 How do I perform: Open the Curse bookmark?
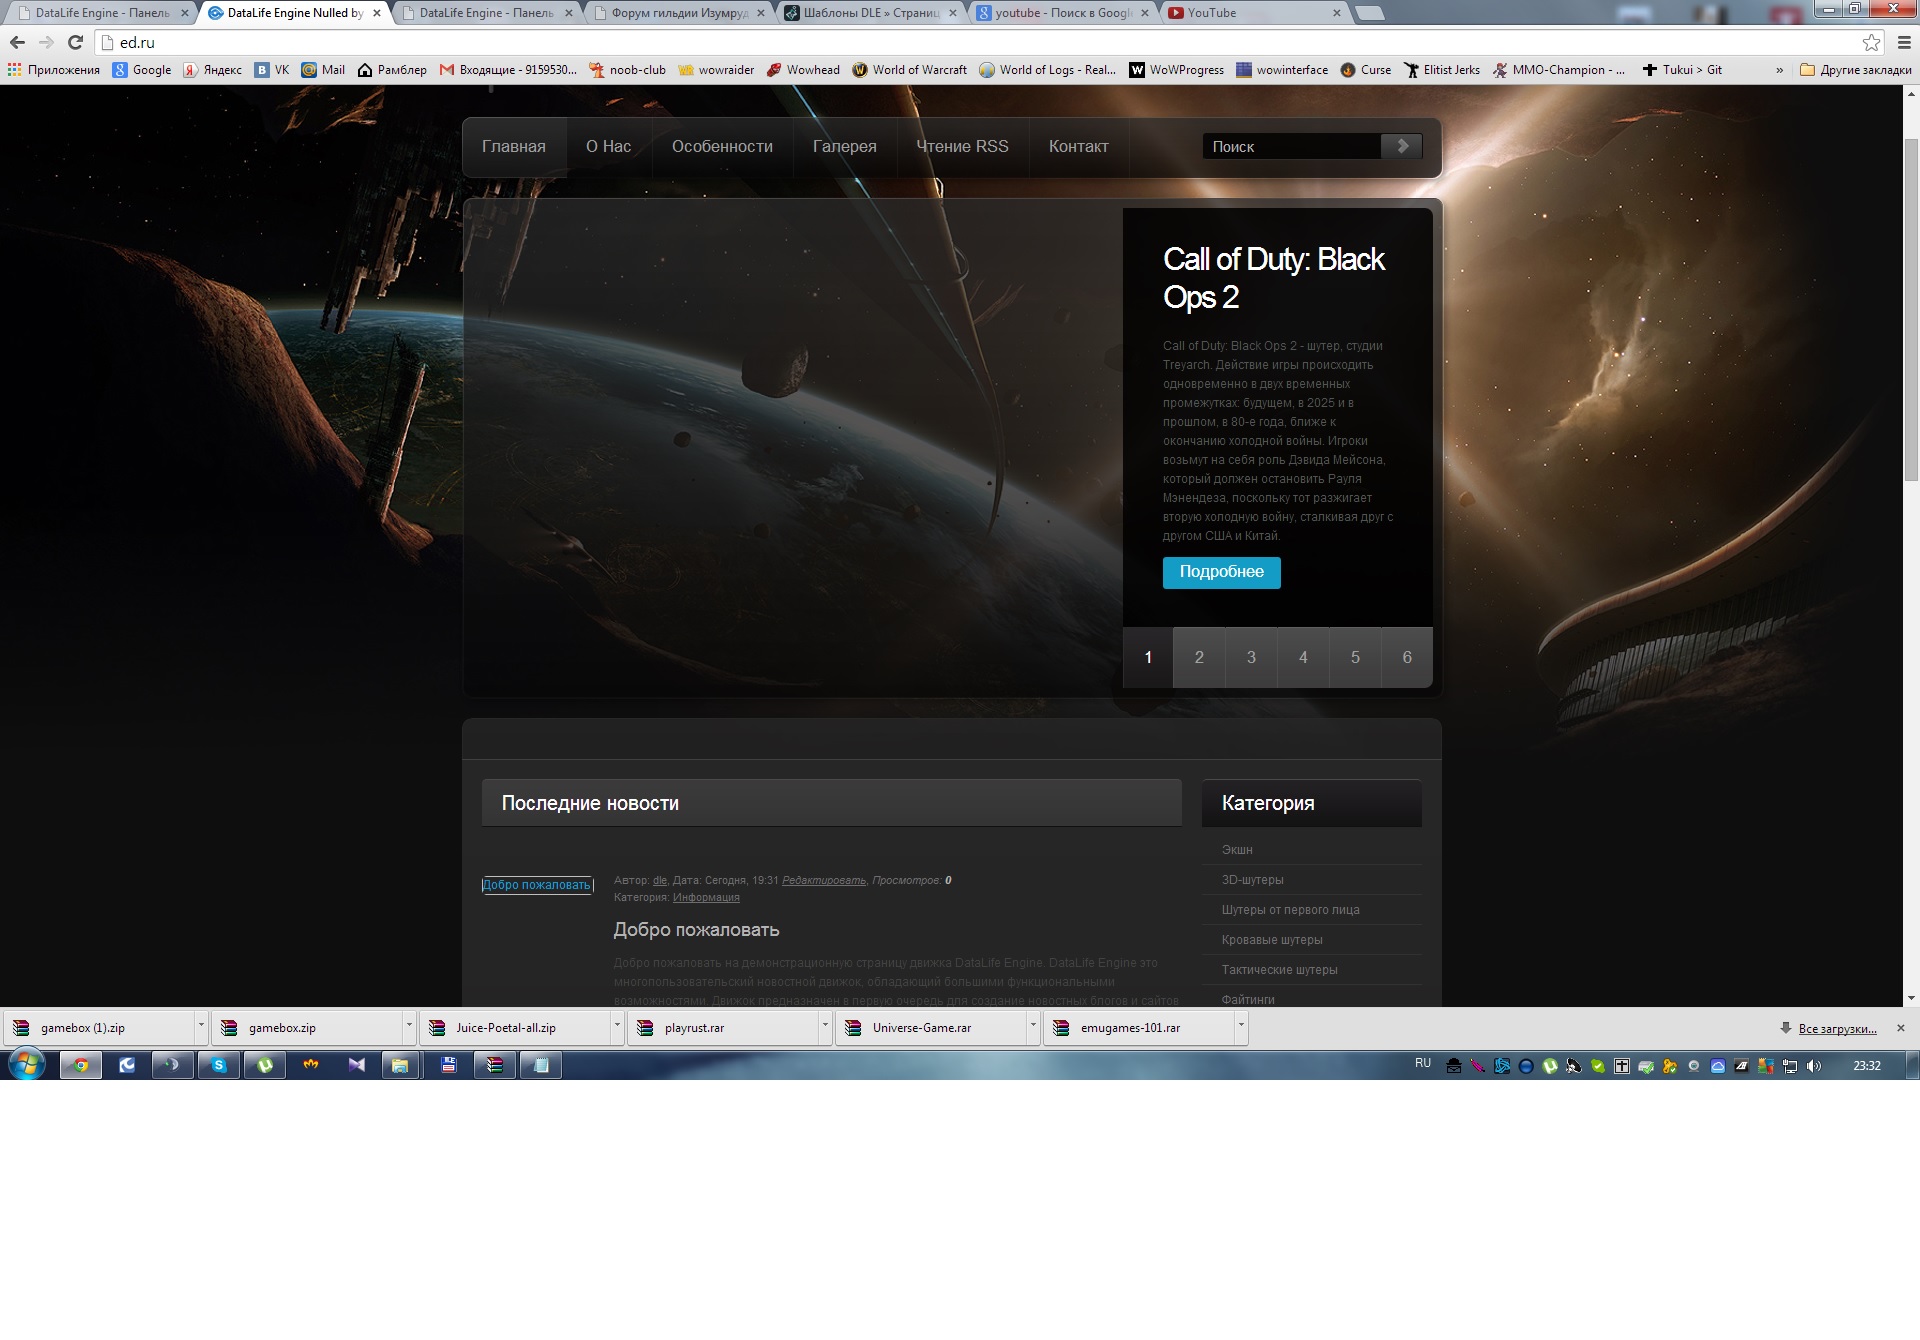pos(1365,70)
